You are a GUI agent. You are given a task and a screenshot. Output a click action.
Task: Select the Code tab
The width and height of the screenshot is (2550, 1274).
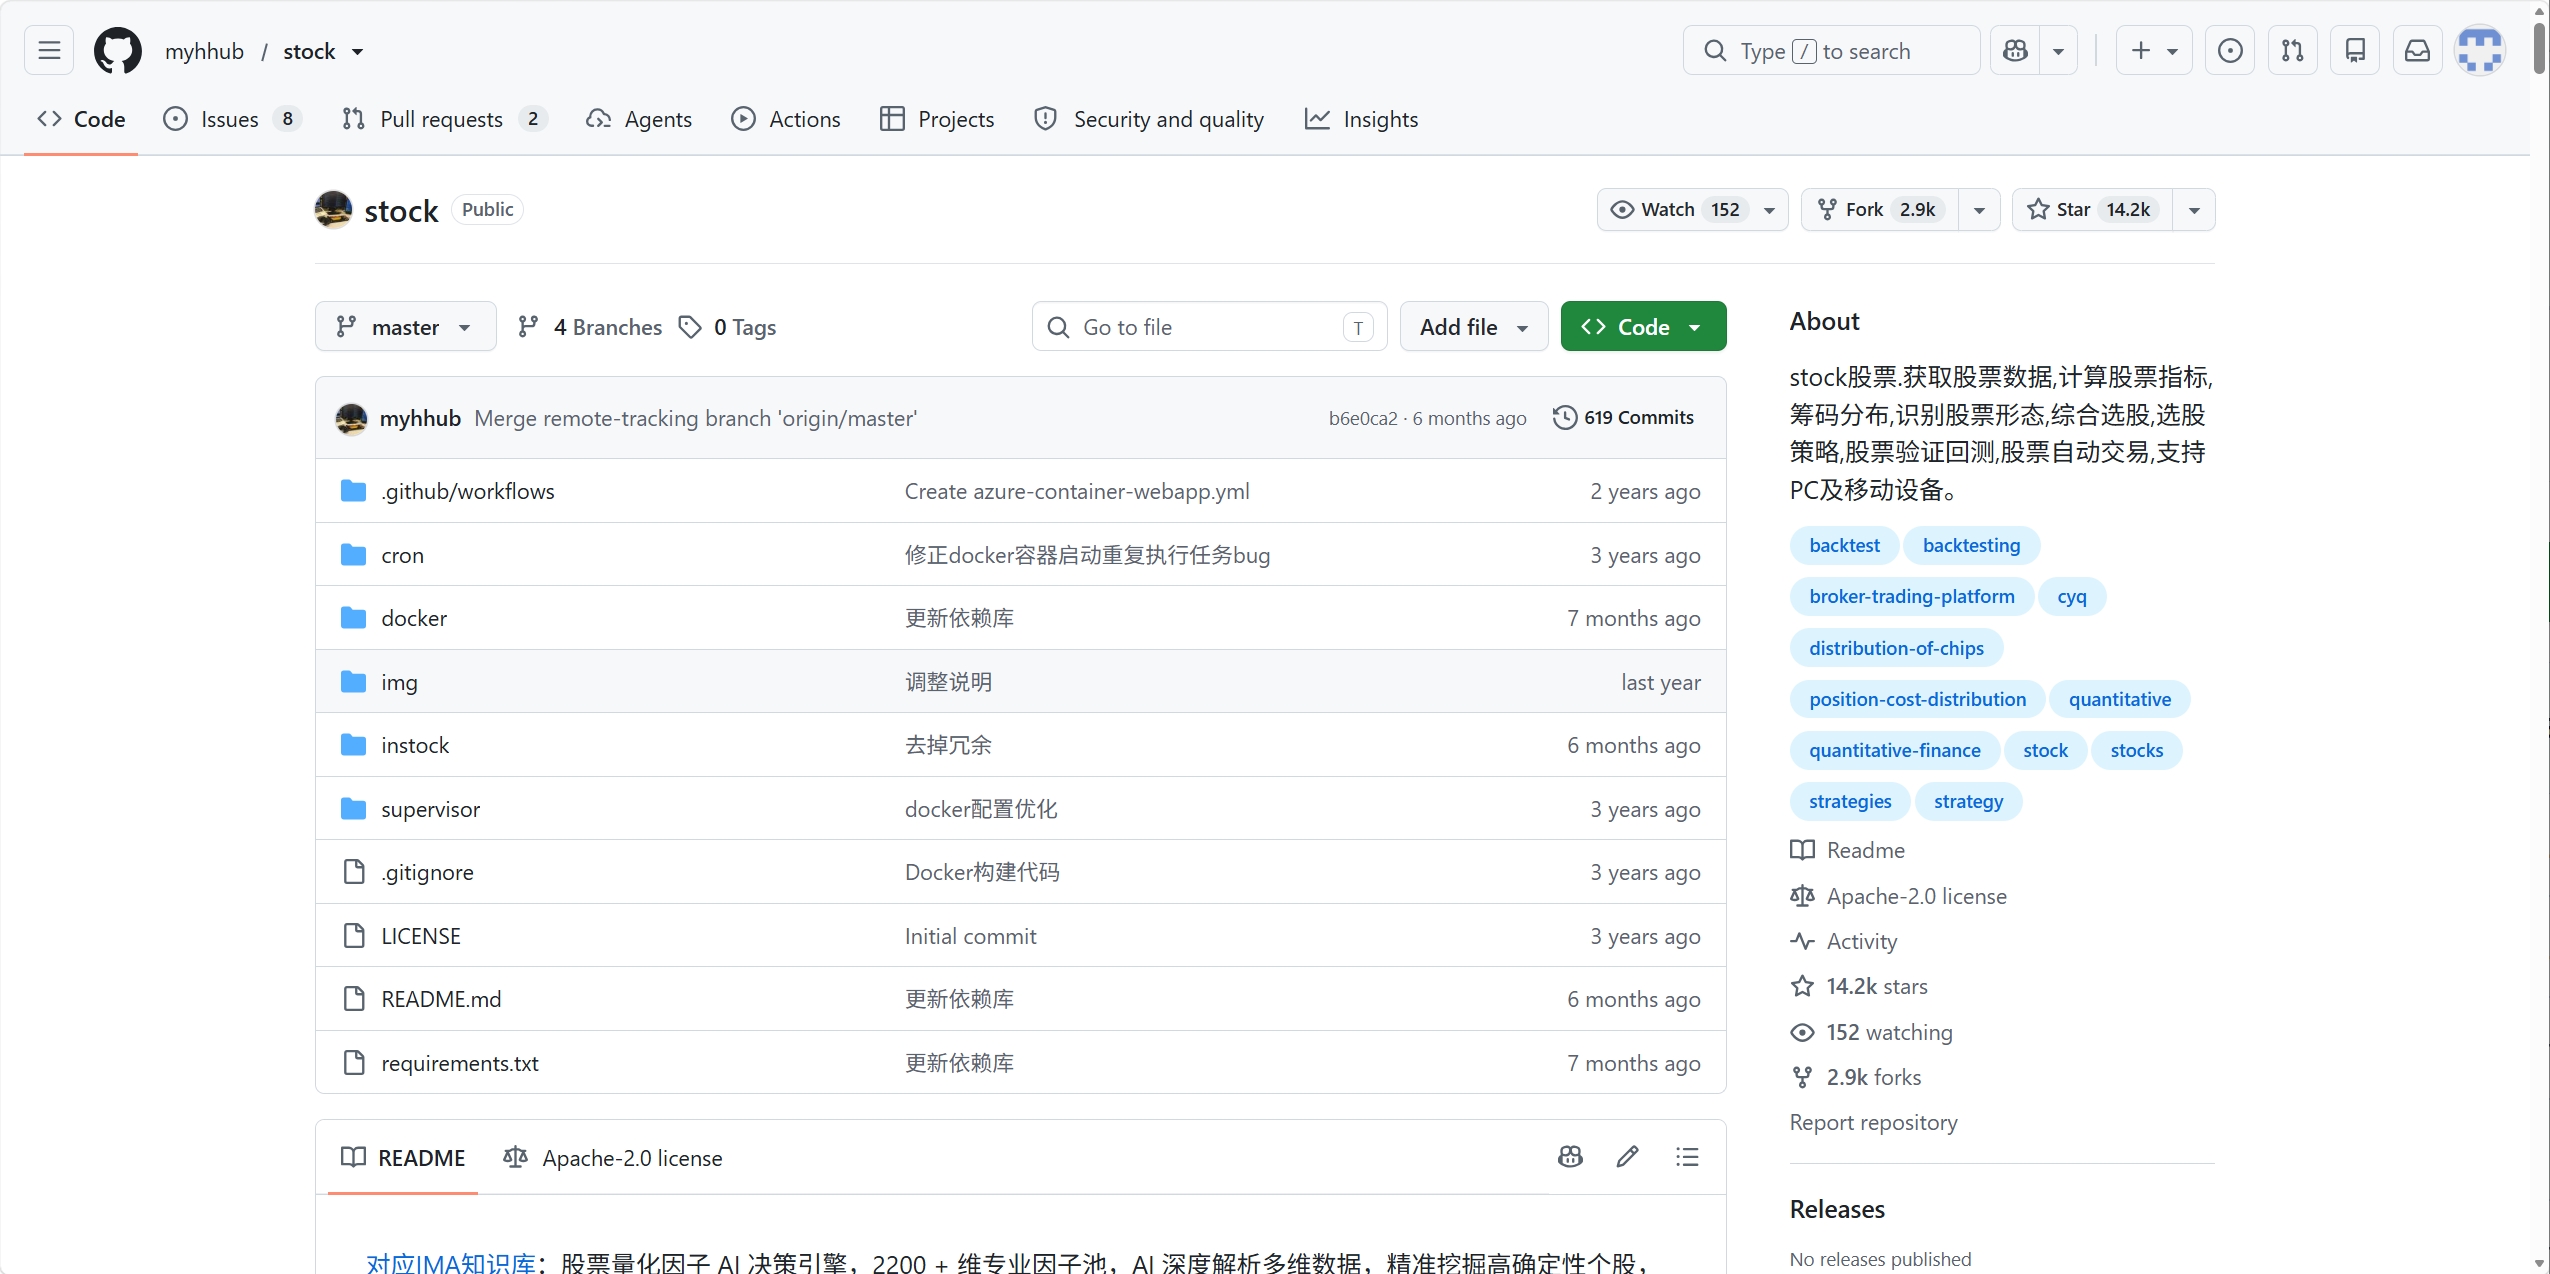pos(81,119)
